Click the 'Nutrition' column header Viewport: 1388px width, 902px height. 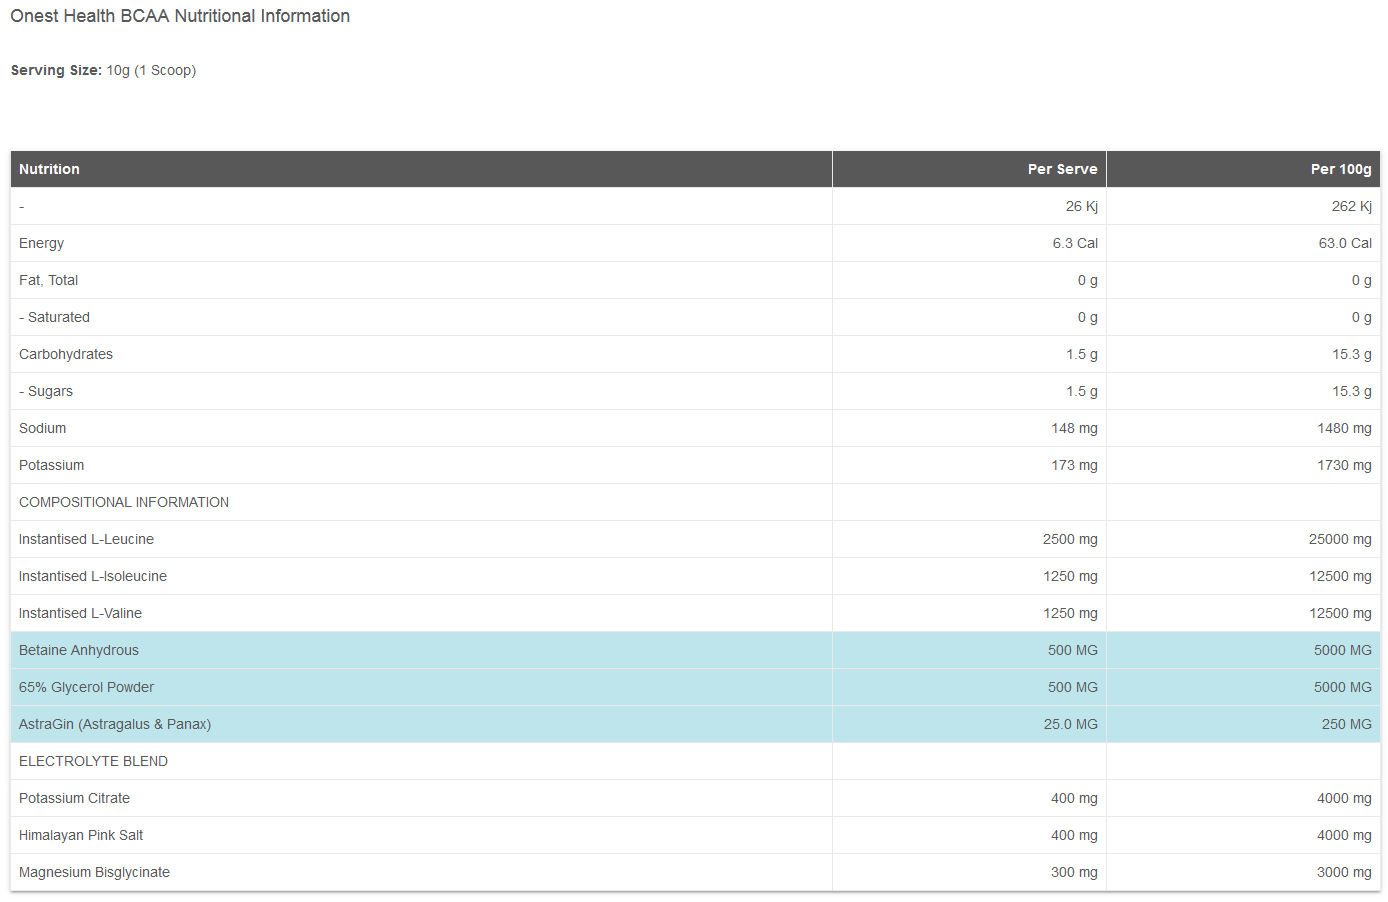coord(49,169)
